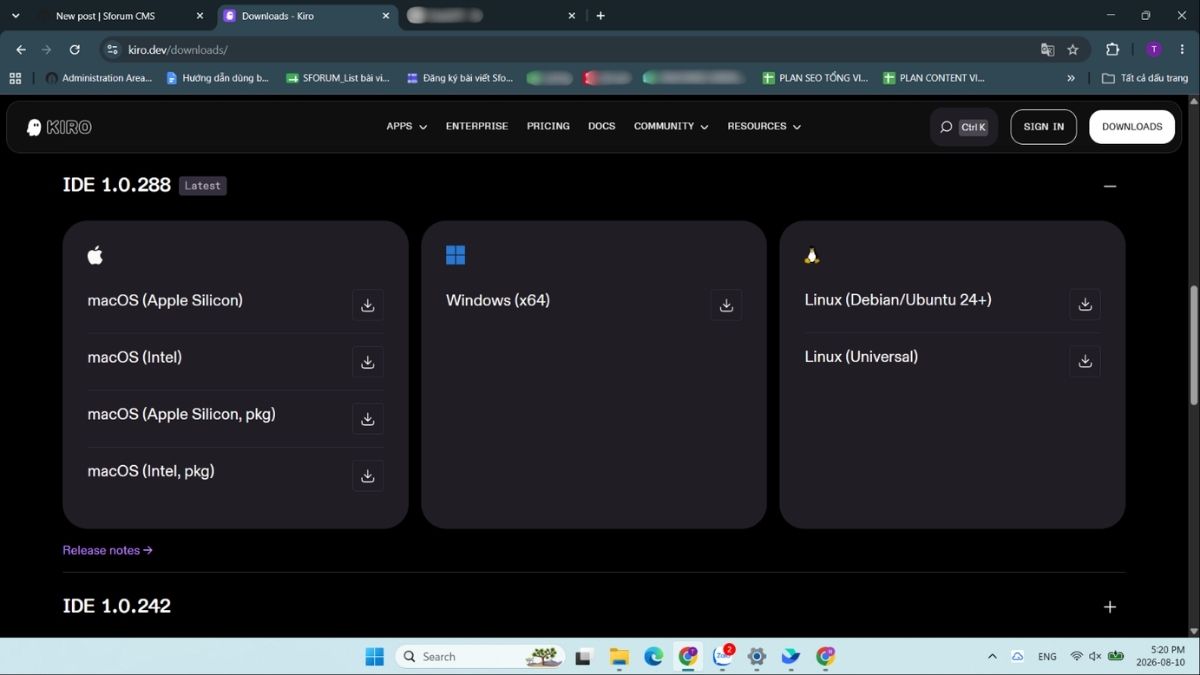1200x675 pixels.
Task: Open the COMMUNITY dropdown menu
Action: pos(671,126)
